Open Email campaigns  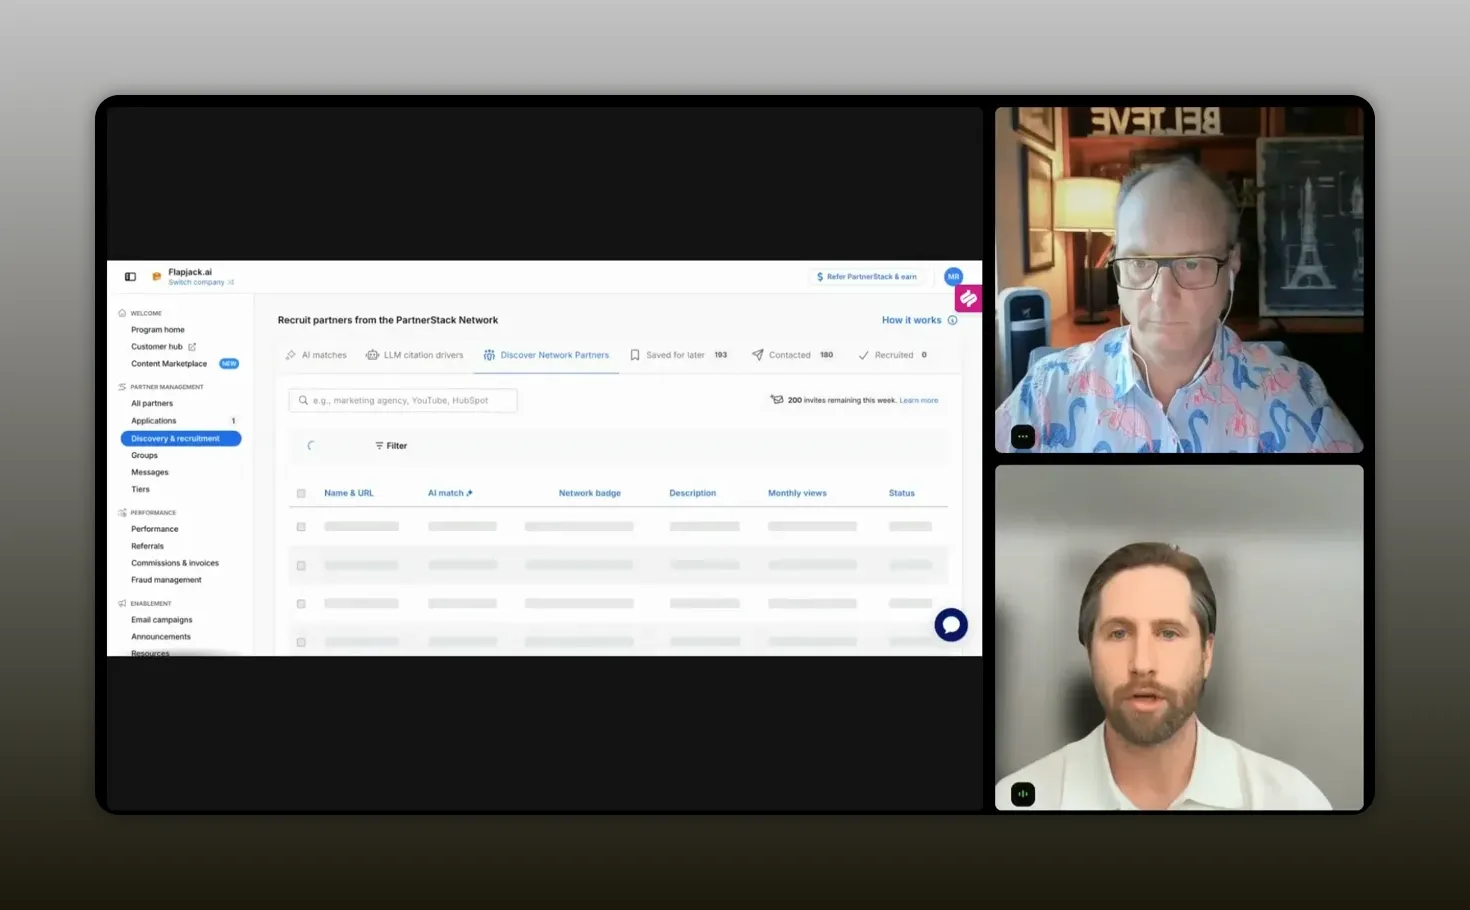pyautogui.click(x=162, y=620)
